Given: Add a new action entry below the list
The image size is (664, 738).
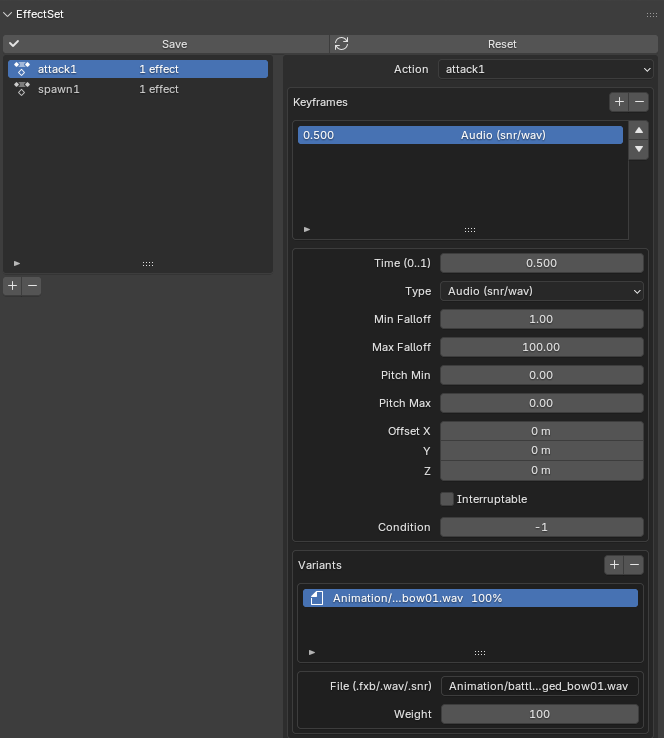Looking at the screenshot, I should click(x=13, y=286).
